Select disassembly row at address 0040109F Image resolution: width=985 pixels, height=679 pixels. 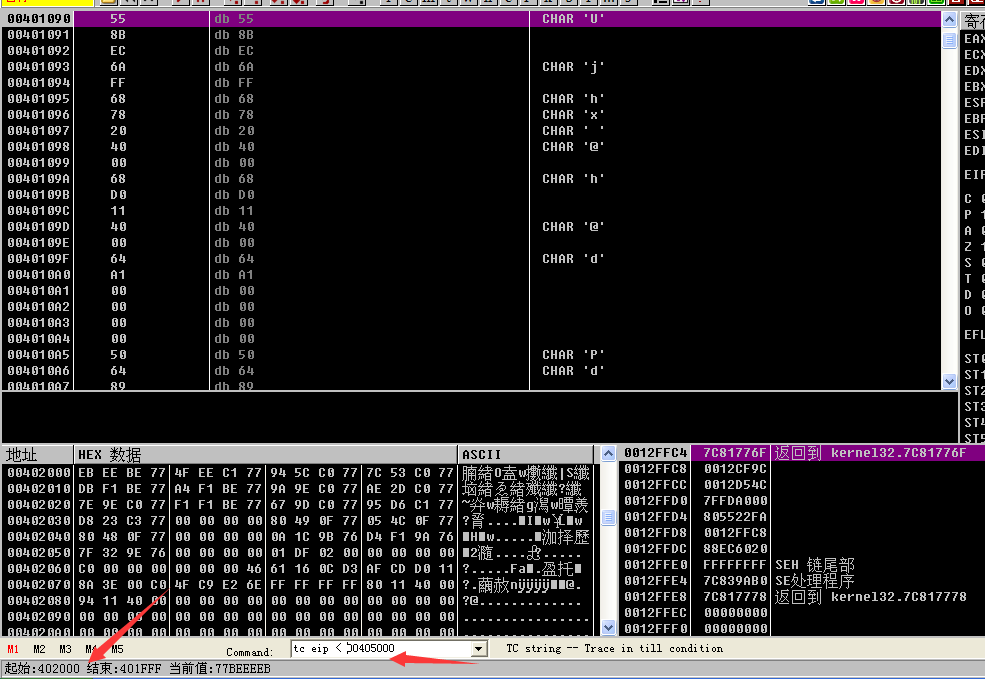point(300,259)
